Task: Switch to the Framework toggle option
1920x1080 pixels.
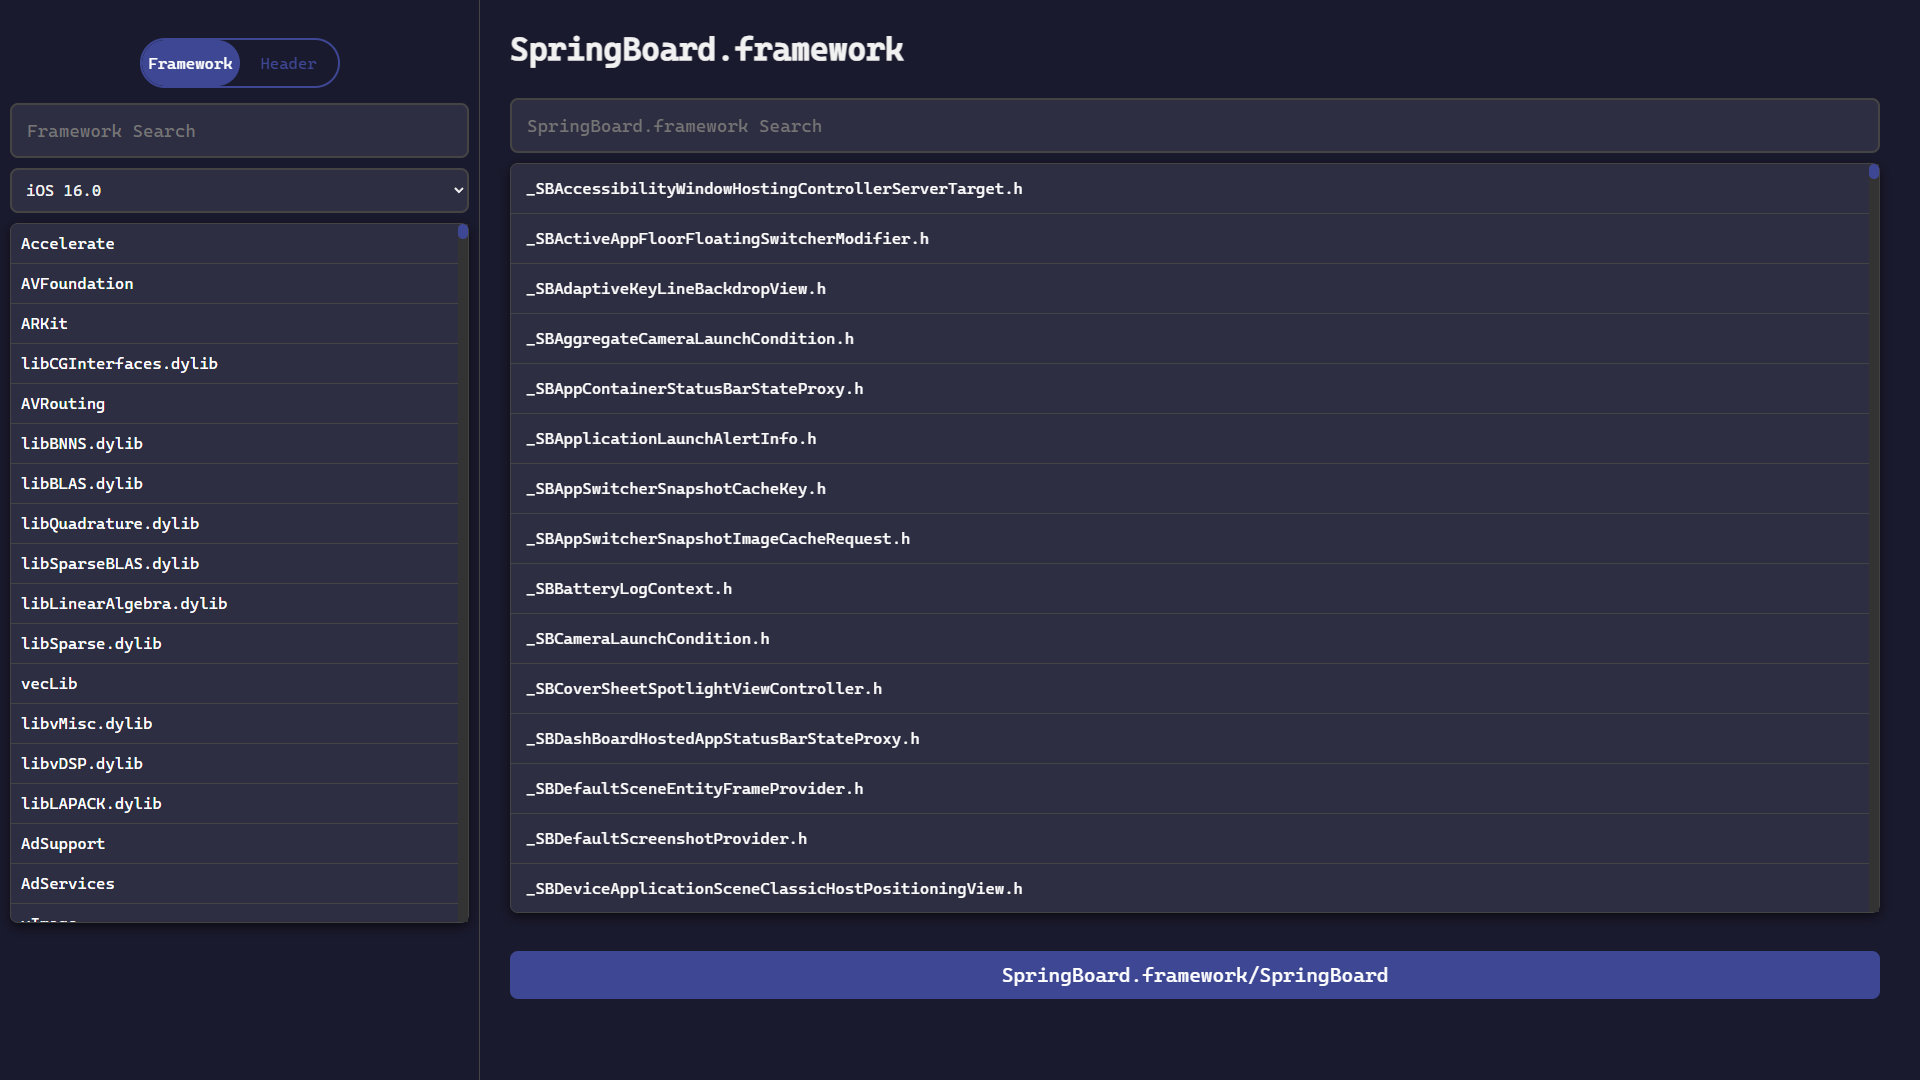Action: (190, 63)
